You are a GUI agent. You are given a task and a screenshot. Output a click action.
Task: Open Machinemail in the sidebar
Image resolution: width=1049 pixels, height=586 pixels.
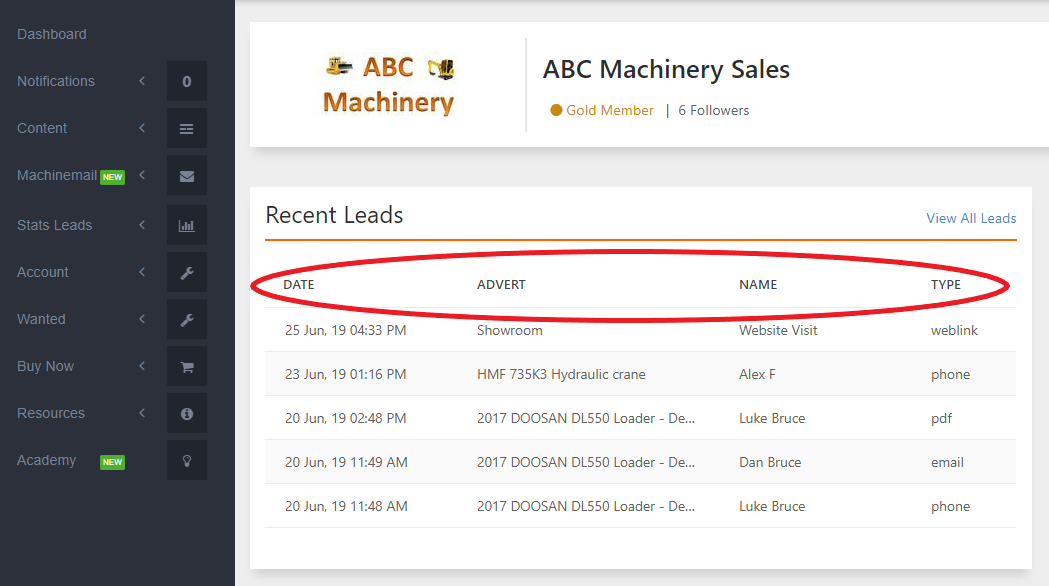pyautogui.click(x=57, y=175)
